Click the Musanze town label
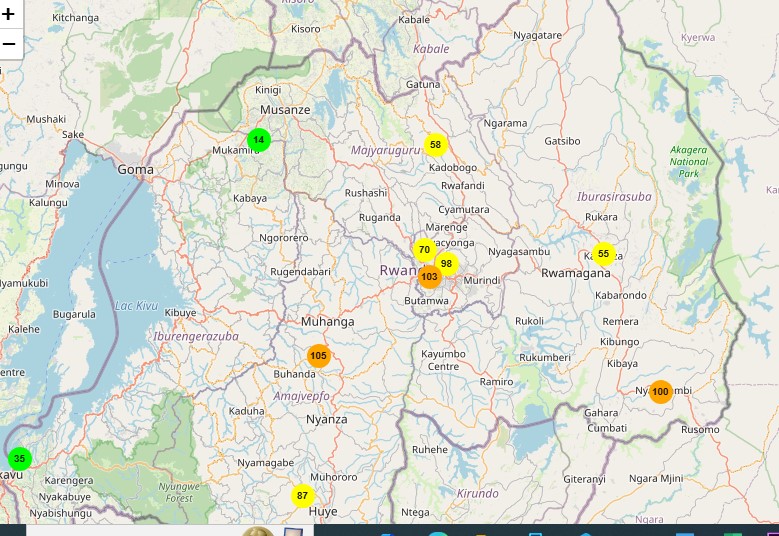This screenshot has height=536, width=779. pos(285,109)
